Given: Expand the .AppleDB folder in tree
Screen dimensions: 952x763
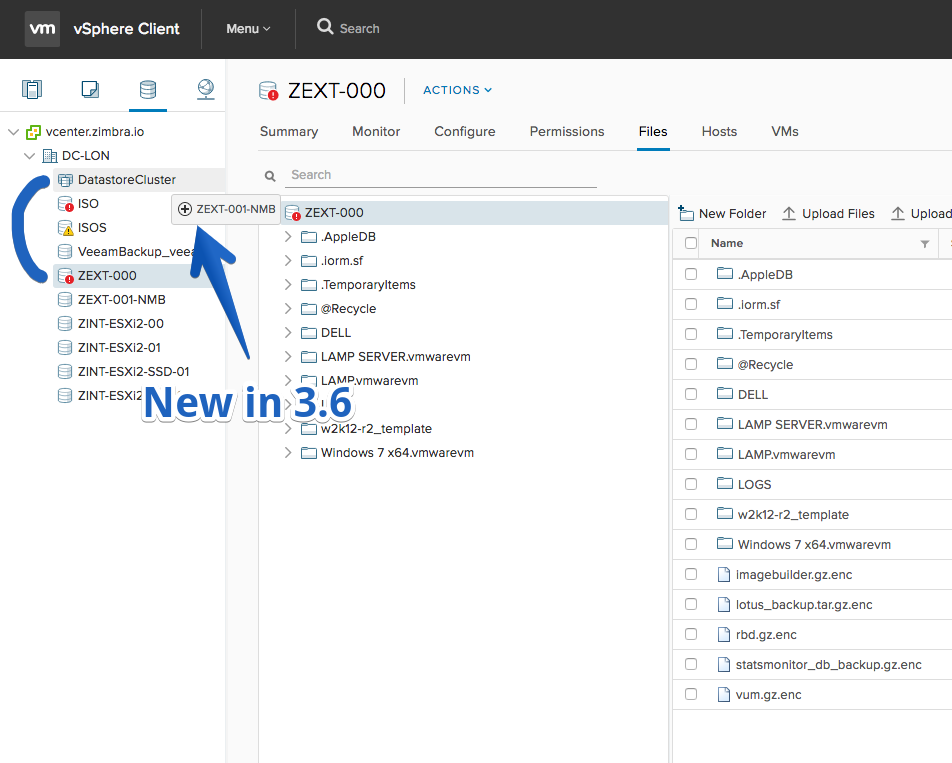Looking at the screenshot, I should click(x=288, y=237).
